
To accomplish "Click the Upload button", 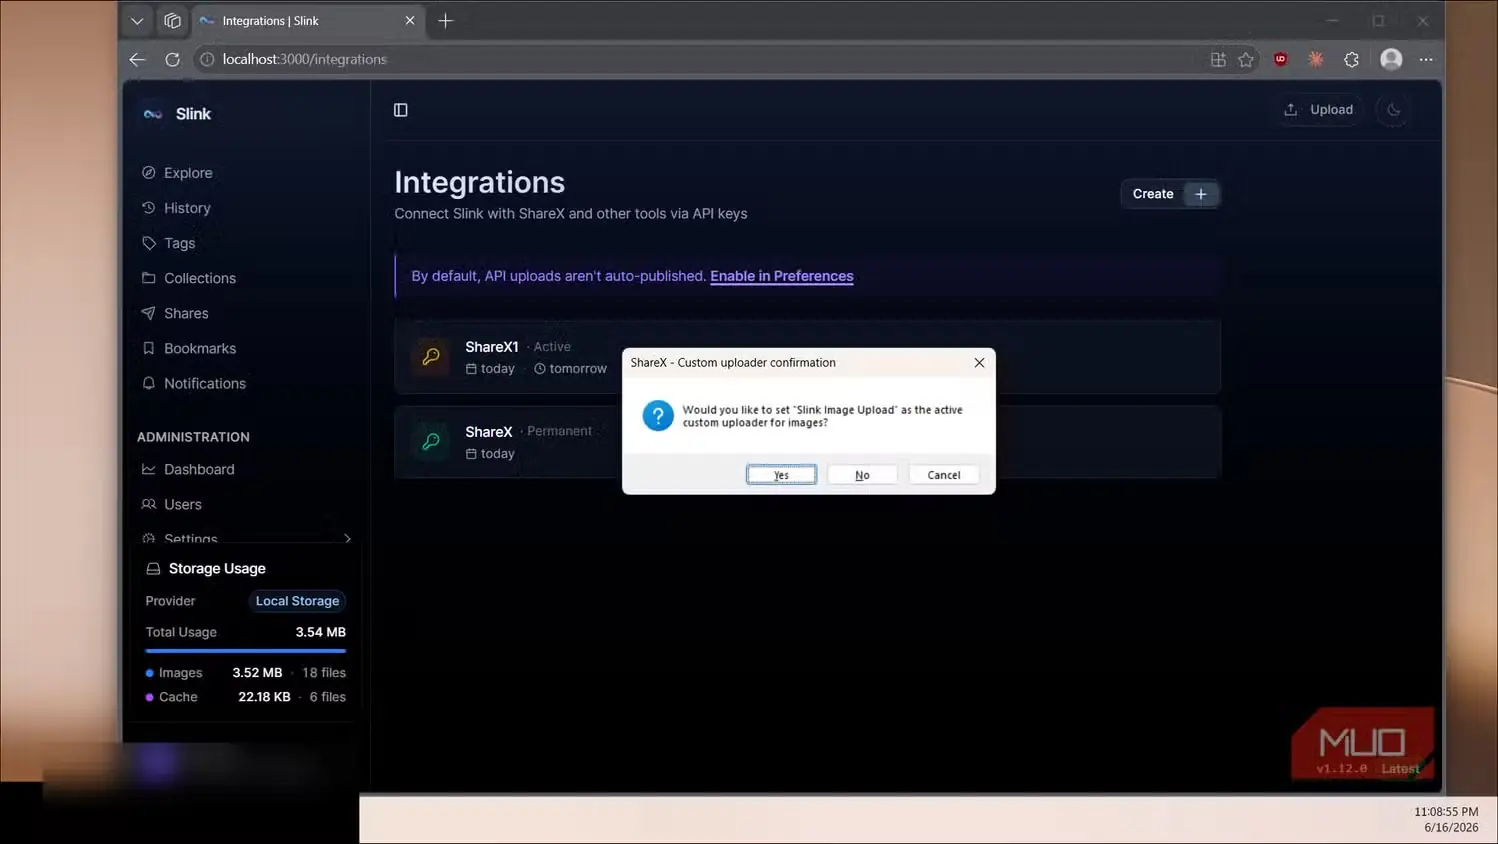I will (x=1319, y=110).
